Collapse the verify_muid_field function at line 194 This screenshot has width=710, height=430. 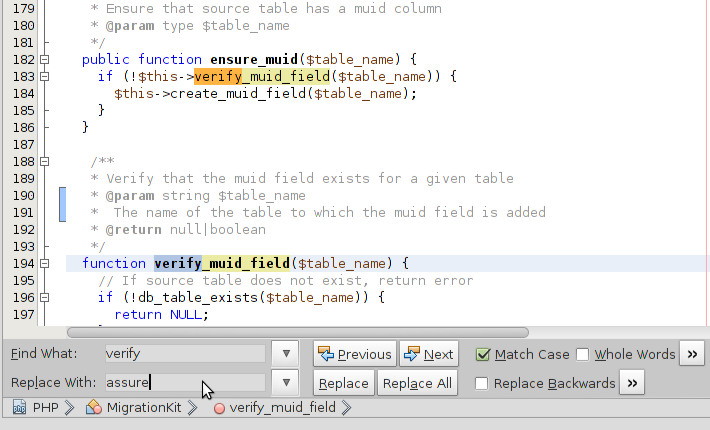coord(43,263)
